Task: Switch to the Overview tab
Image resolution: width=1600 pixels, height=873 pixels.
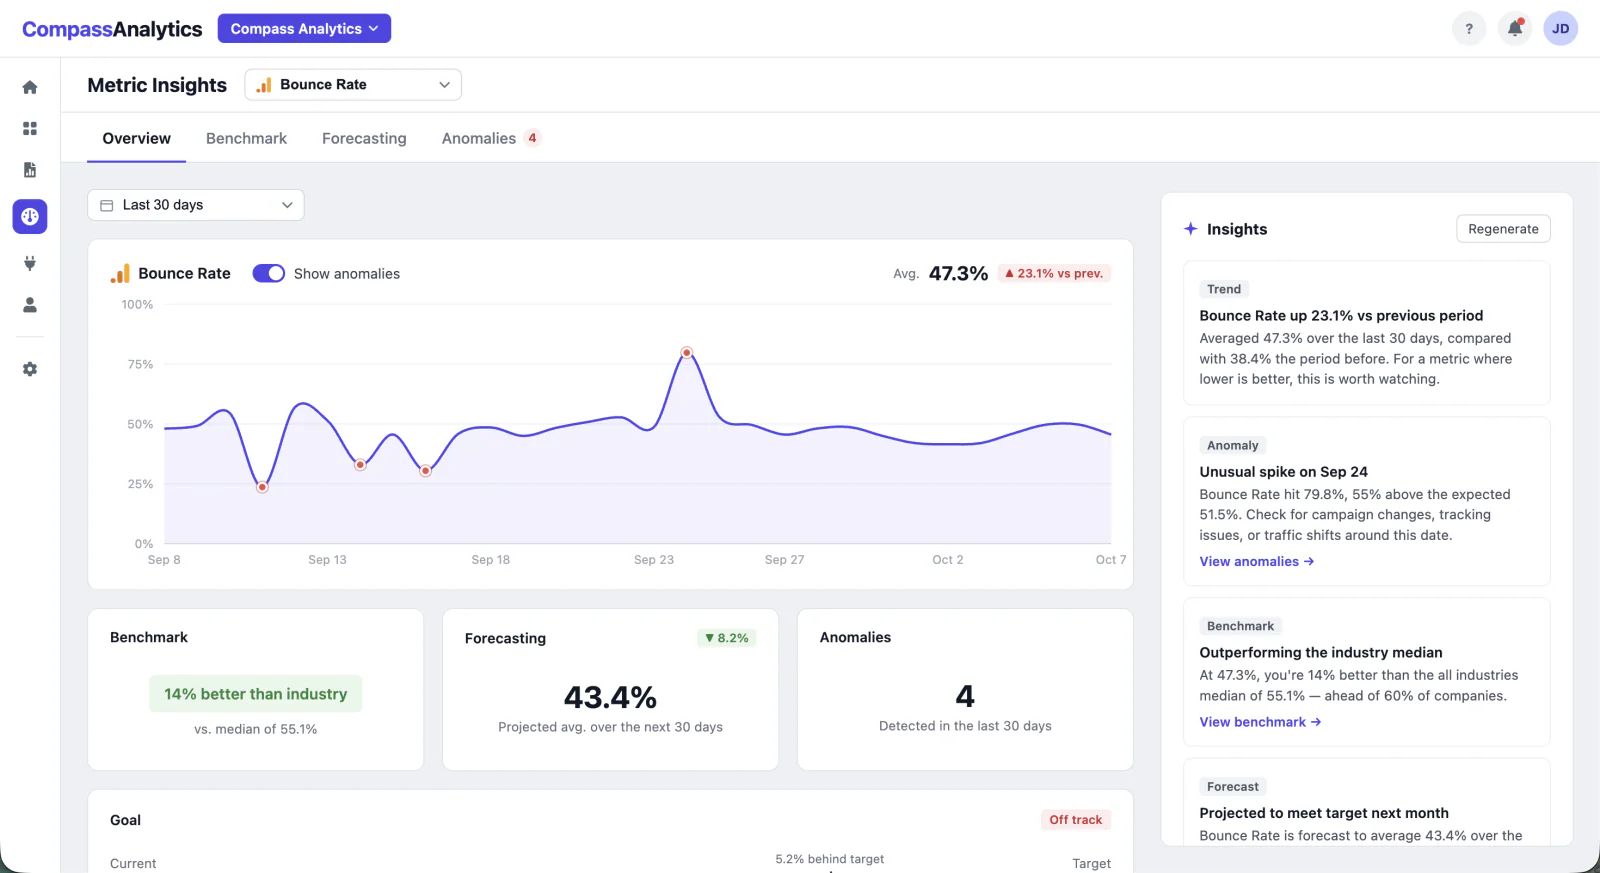Action: click(137, 139)
